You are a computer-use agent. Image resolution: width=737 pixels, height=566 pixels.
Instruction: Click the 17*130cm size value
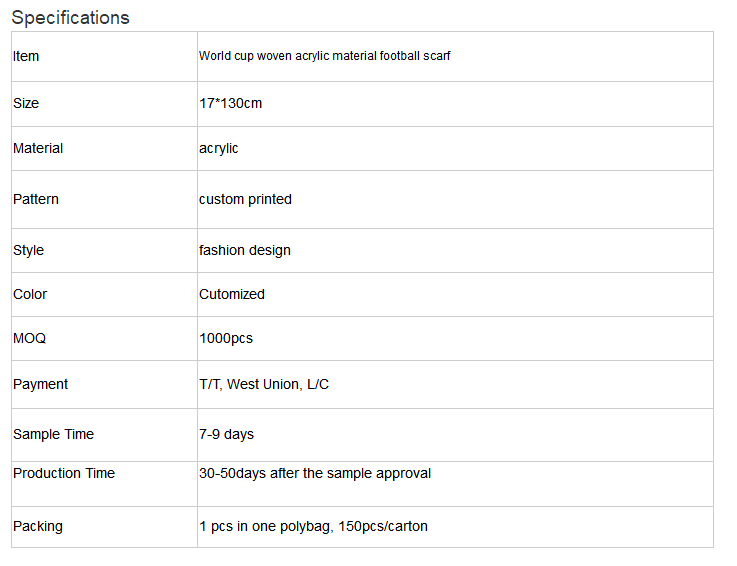tap(230, 103)
